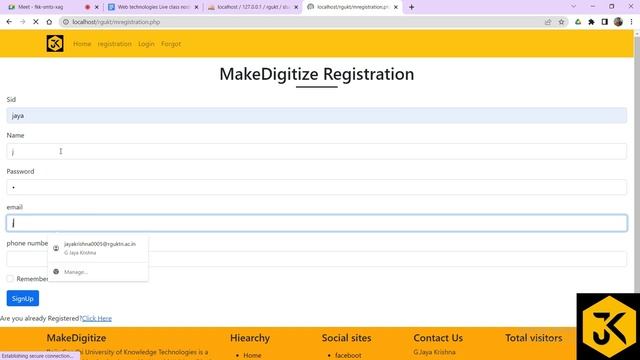
Task: Focus the Password input field
Action: tap(317, 187)
